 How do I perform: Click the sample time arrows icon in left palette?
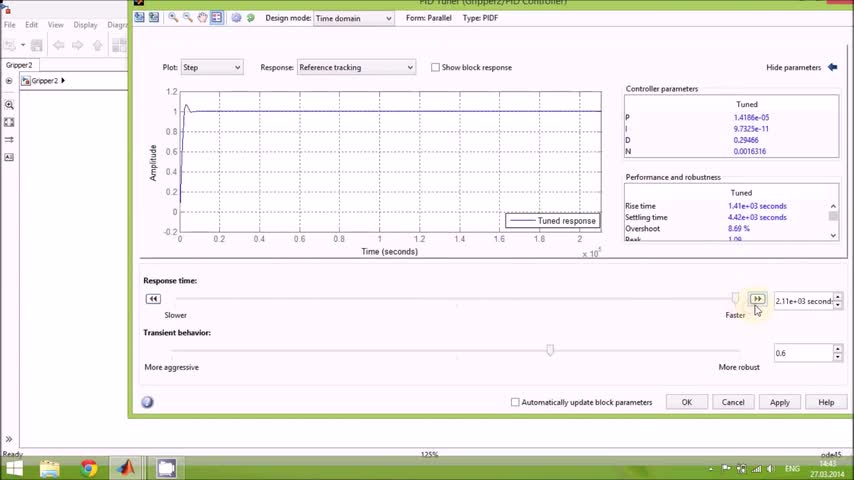[x=9, y=139]
